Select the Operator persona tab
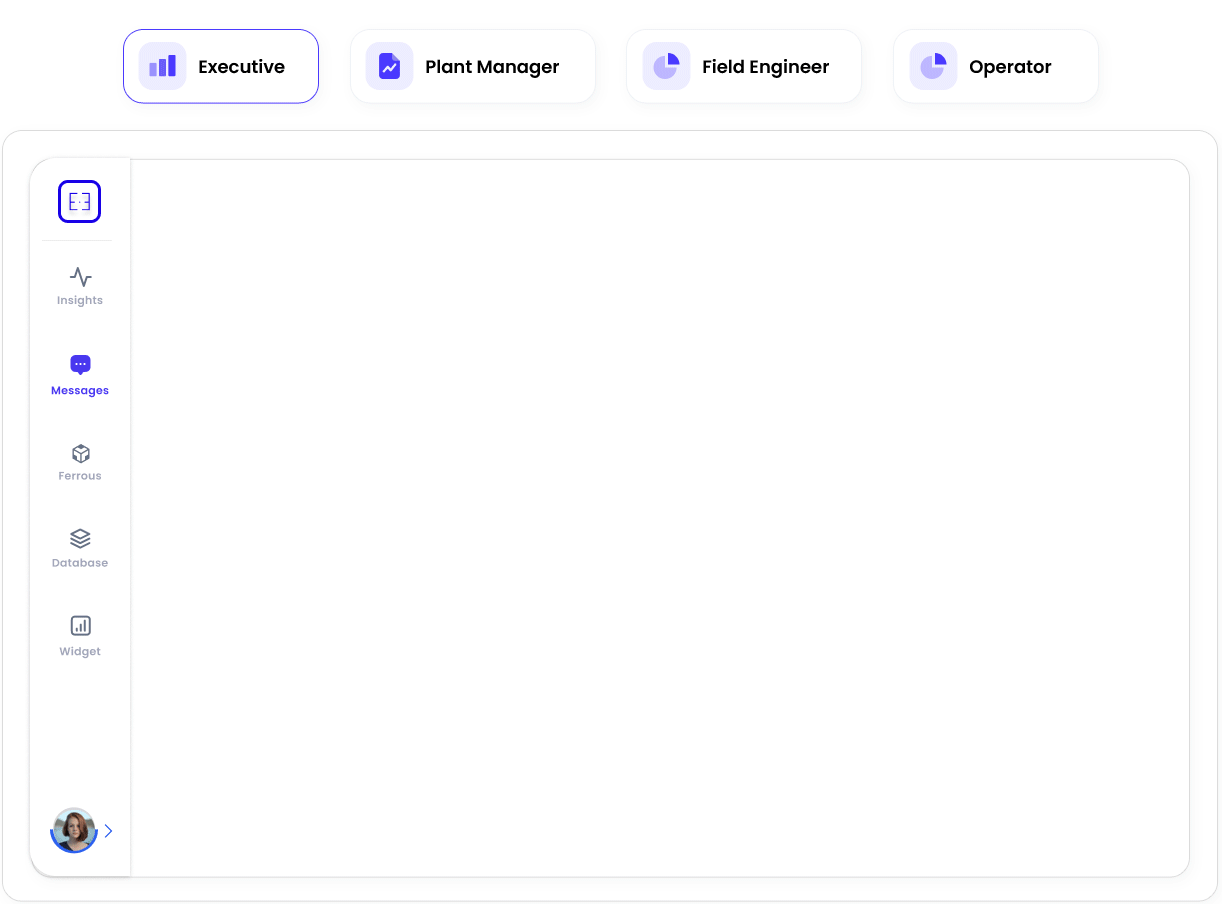1222x904 pixels. point(995,66)
